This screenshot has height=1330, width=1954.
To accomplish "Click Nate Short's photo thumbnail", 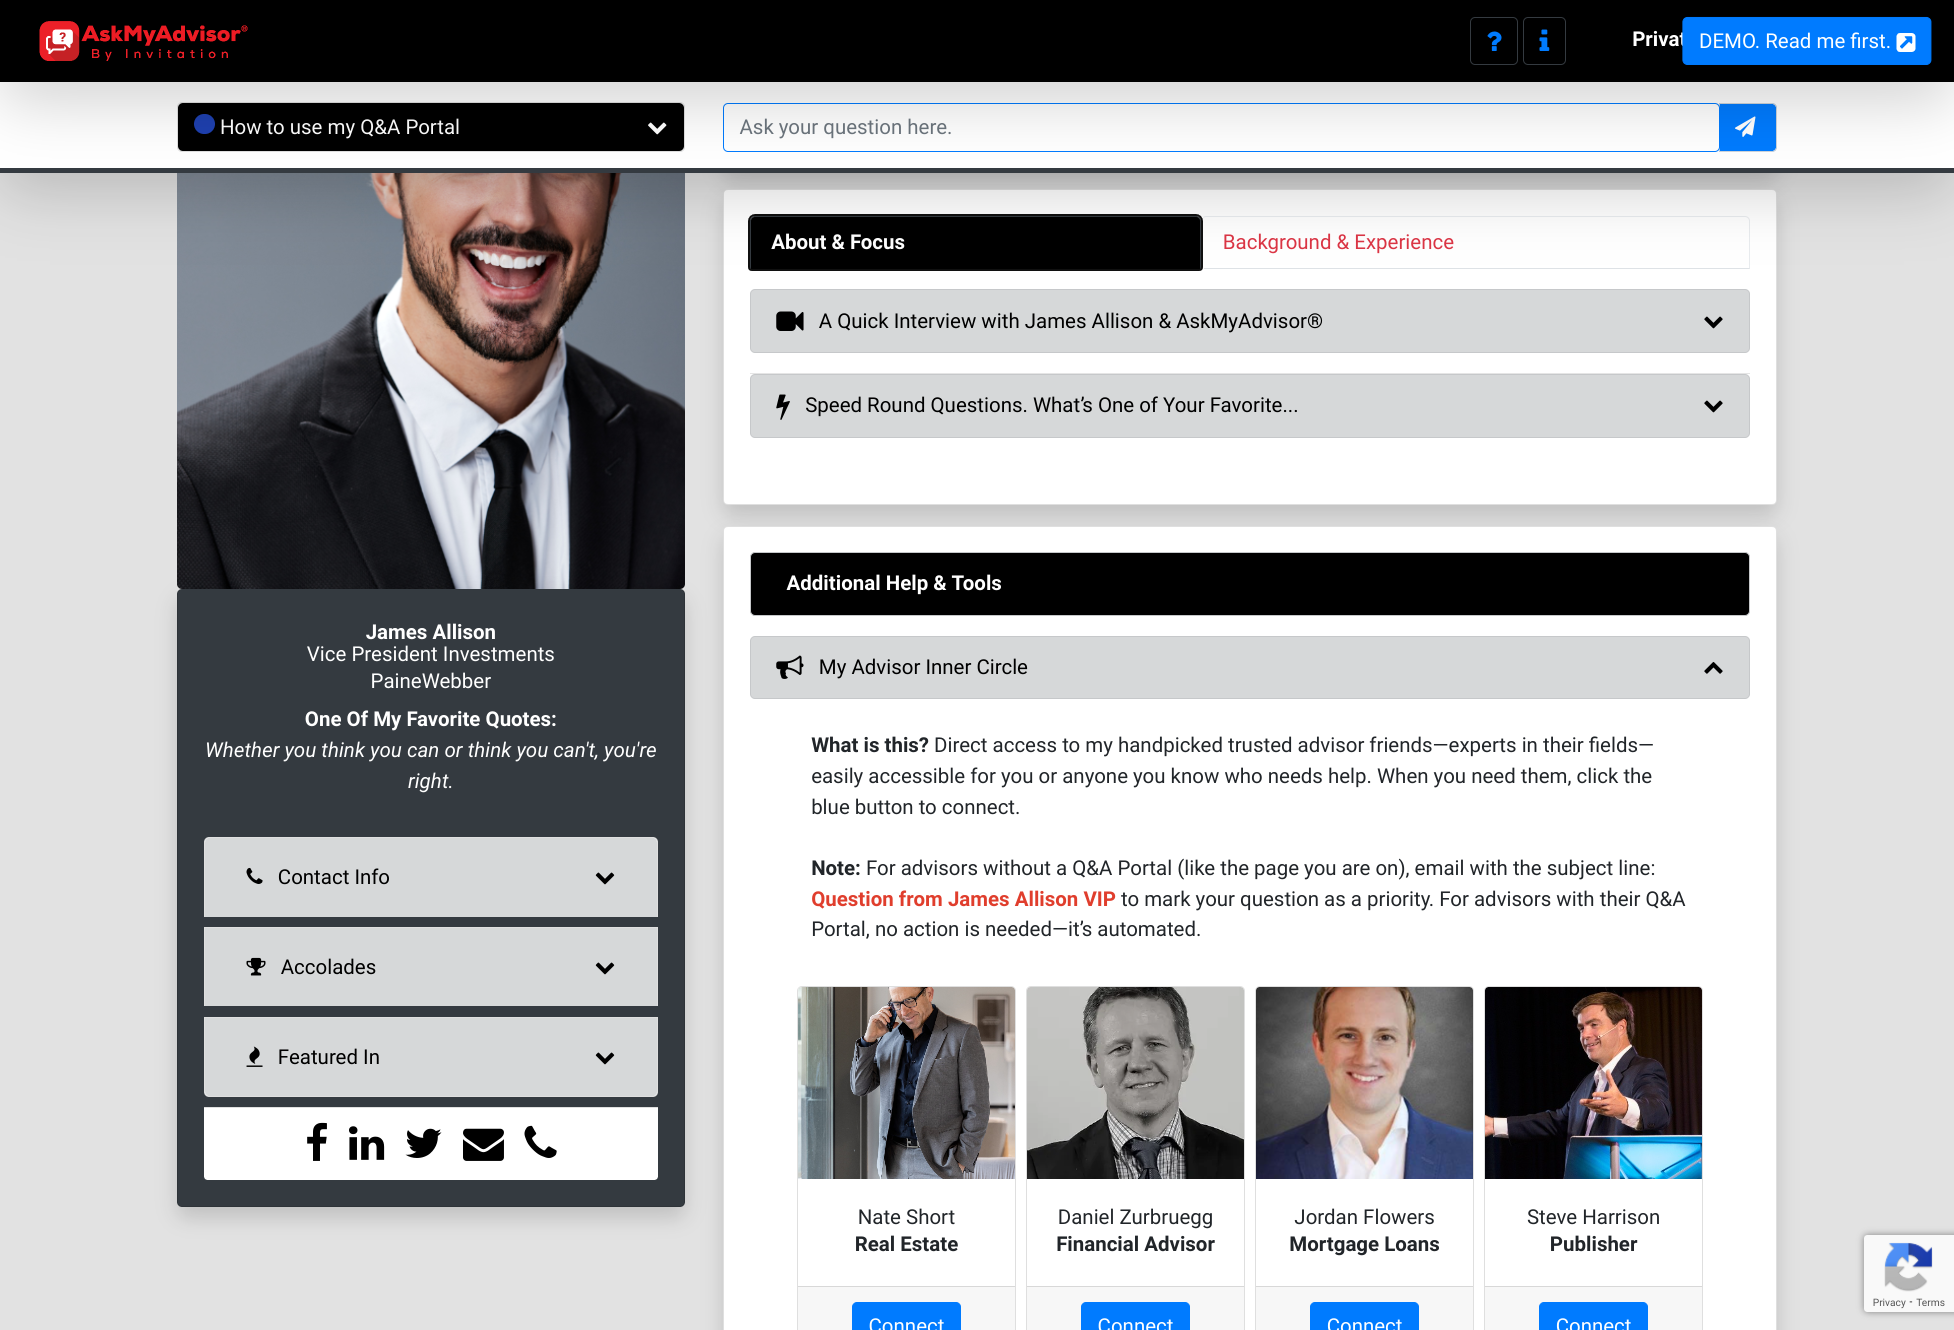I will (x=906, y=1083).
